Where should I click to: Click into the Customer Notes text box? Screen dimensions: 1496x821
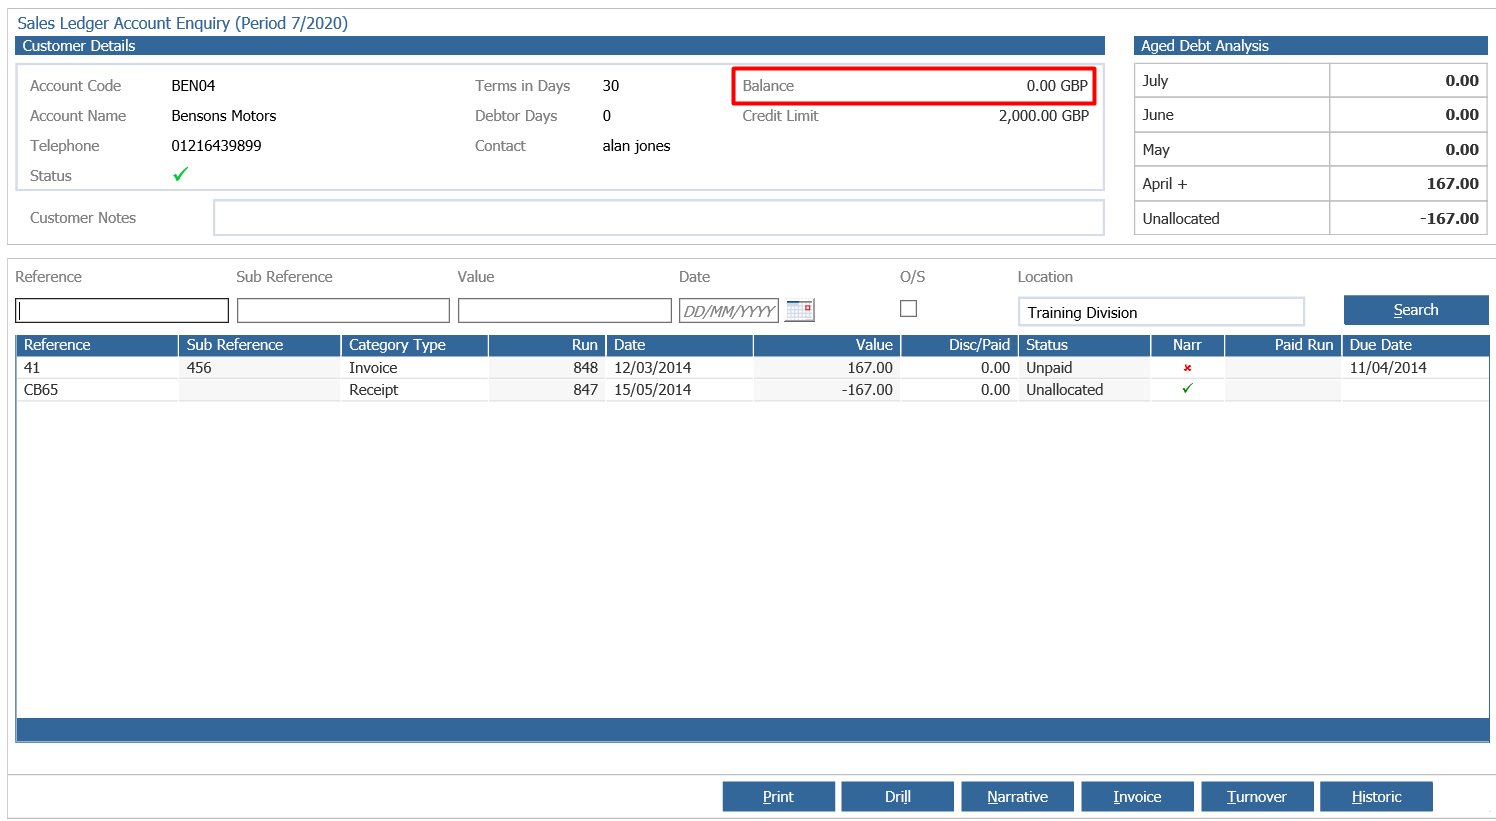[659, 218]
